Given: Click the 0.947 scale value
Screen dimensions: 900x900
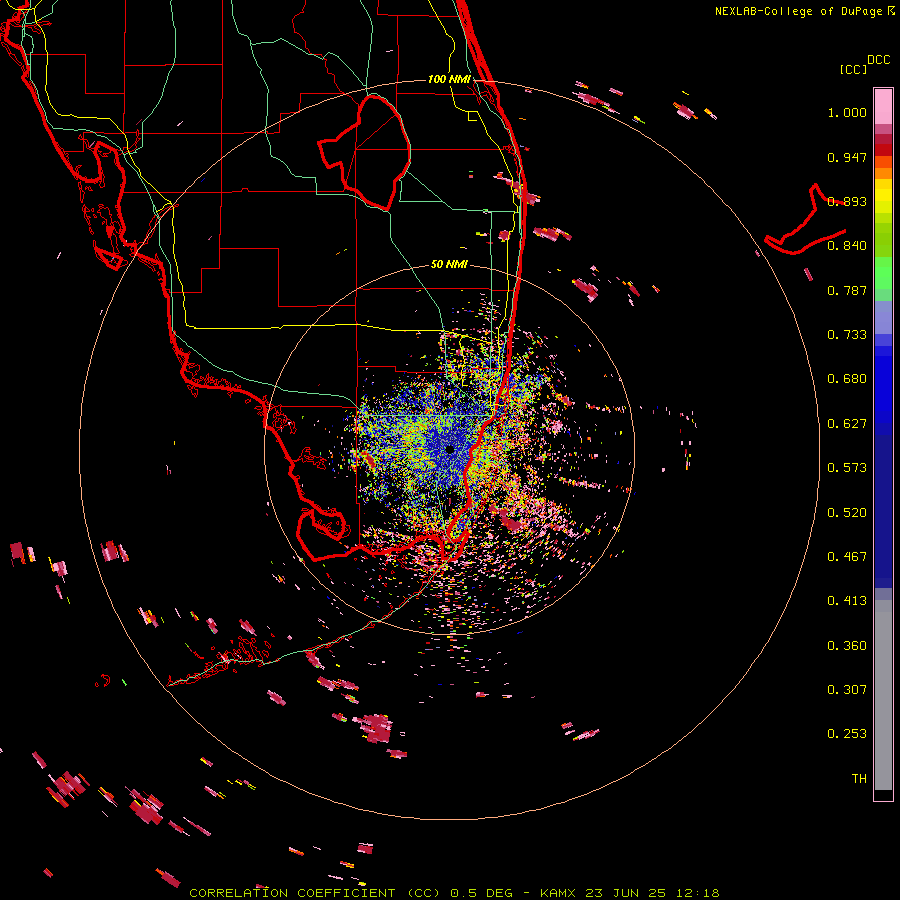Looking at the screenshot, I should click(847, 157).
